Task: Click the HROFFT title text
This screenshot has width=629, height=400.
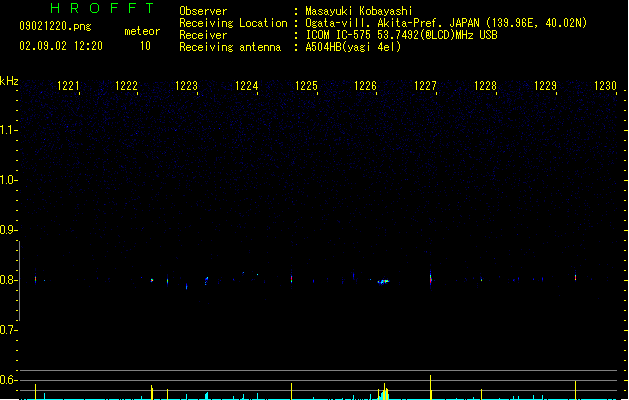Action: [102, 8]
